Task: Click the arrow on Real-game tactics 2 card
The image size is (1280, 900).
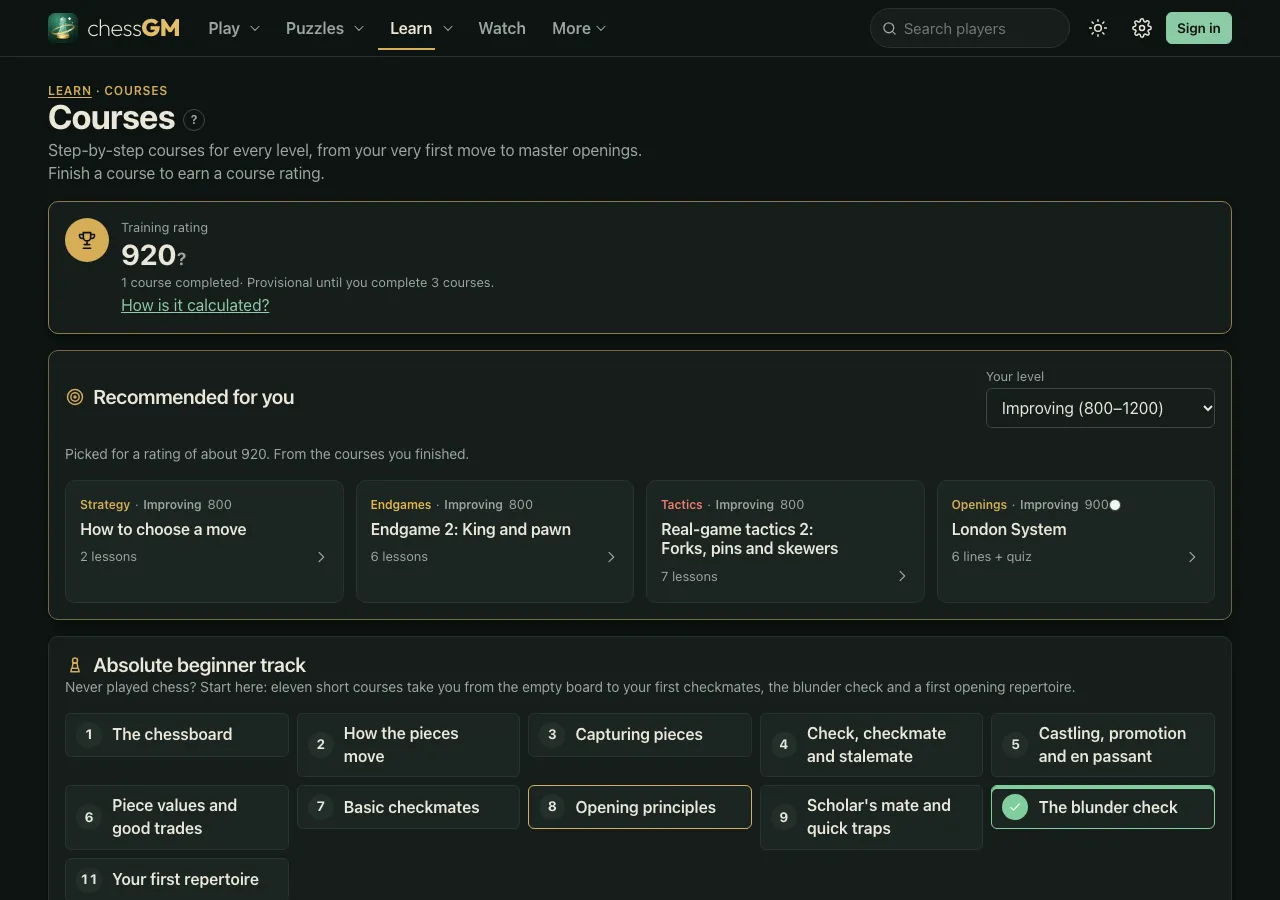Action: (902, 576)
